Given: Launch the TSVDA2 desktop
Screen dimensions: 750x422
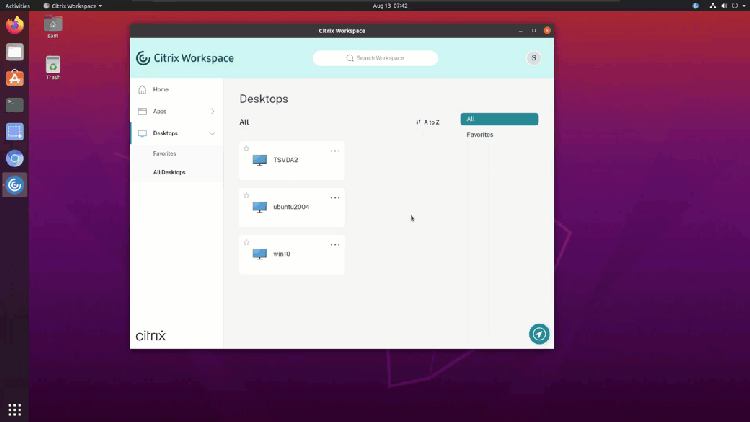Looking at the screenshot, I should click(x=292, y=160).
